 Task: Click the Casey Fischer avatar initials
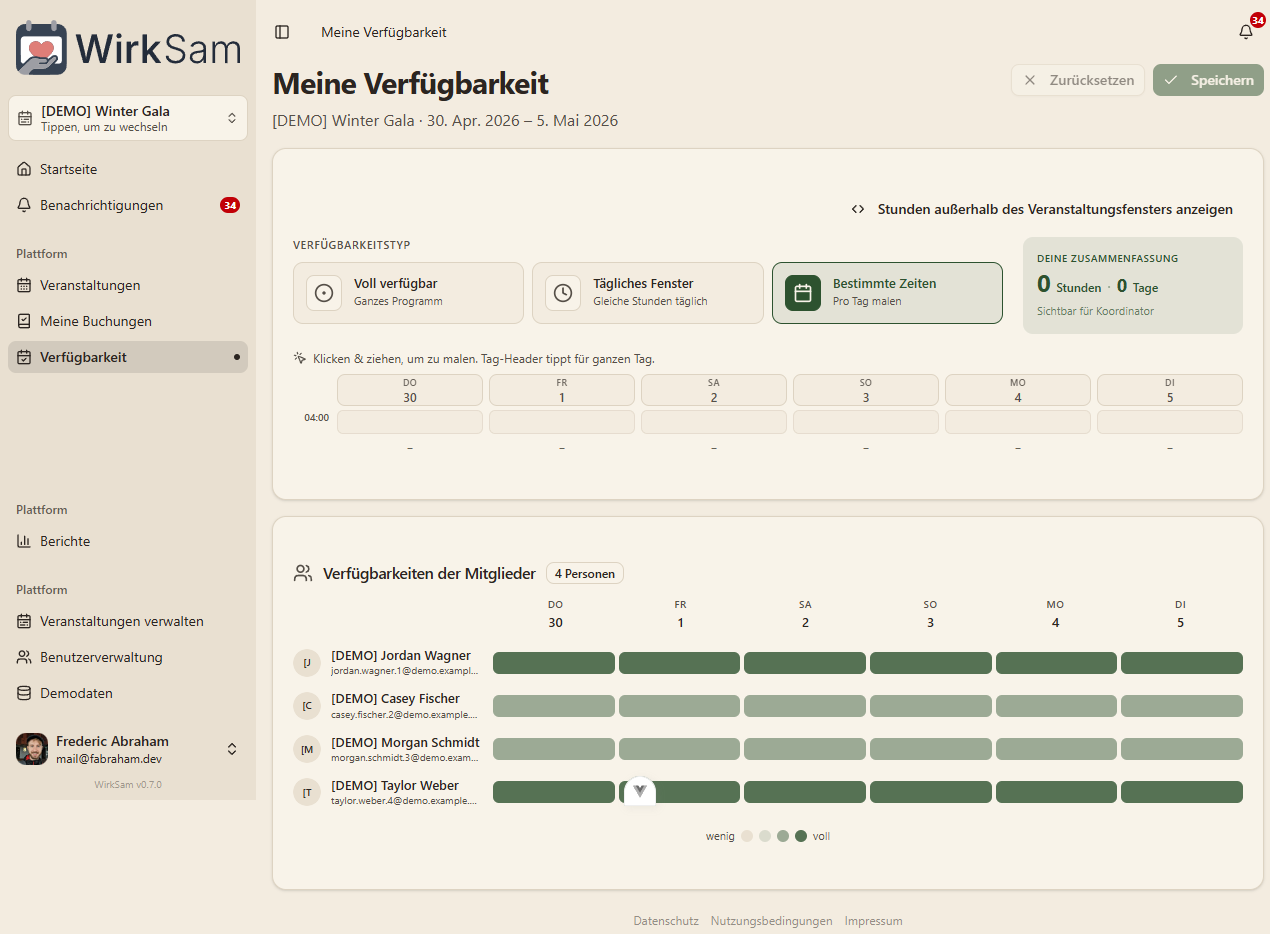tap(307, 706)
